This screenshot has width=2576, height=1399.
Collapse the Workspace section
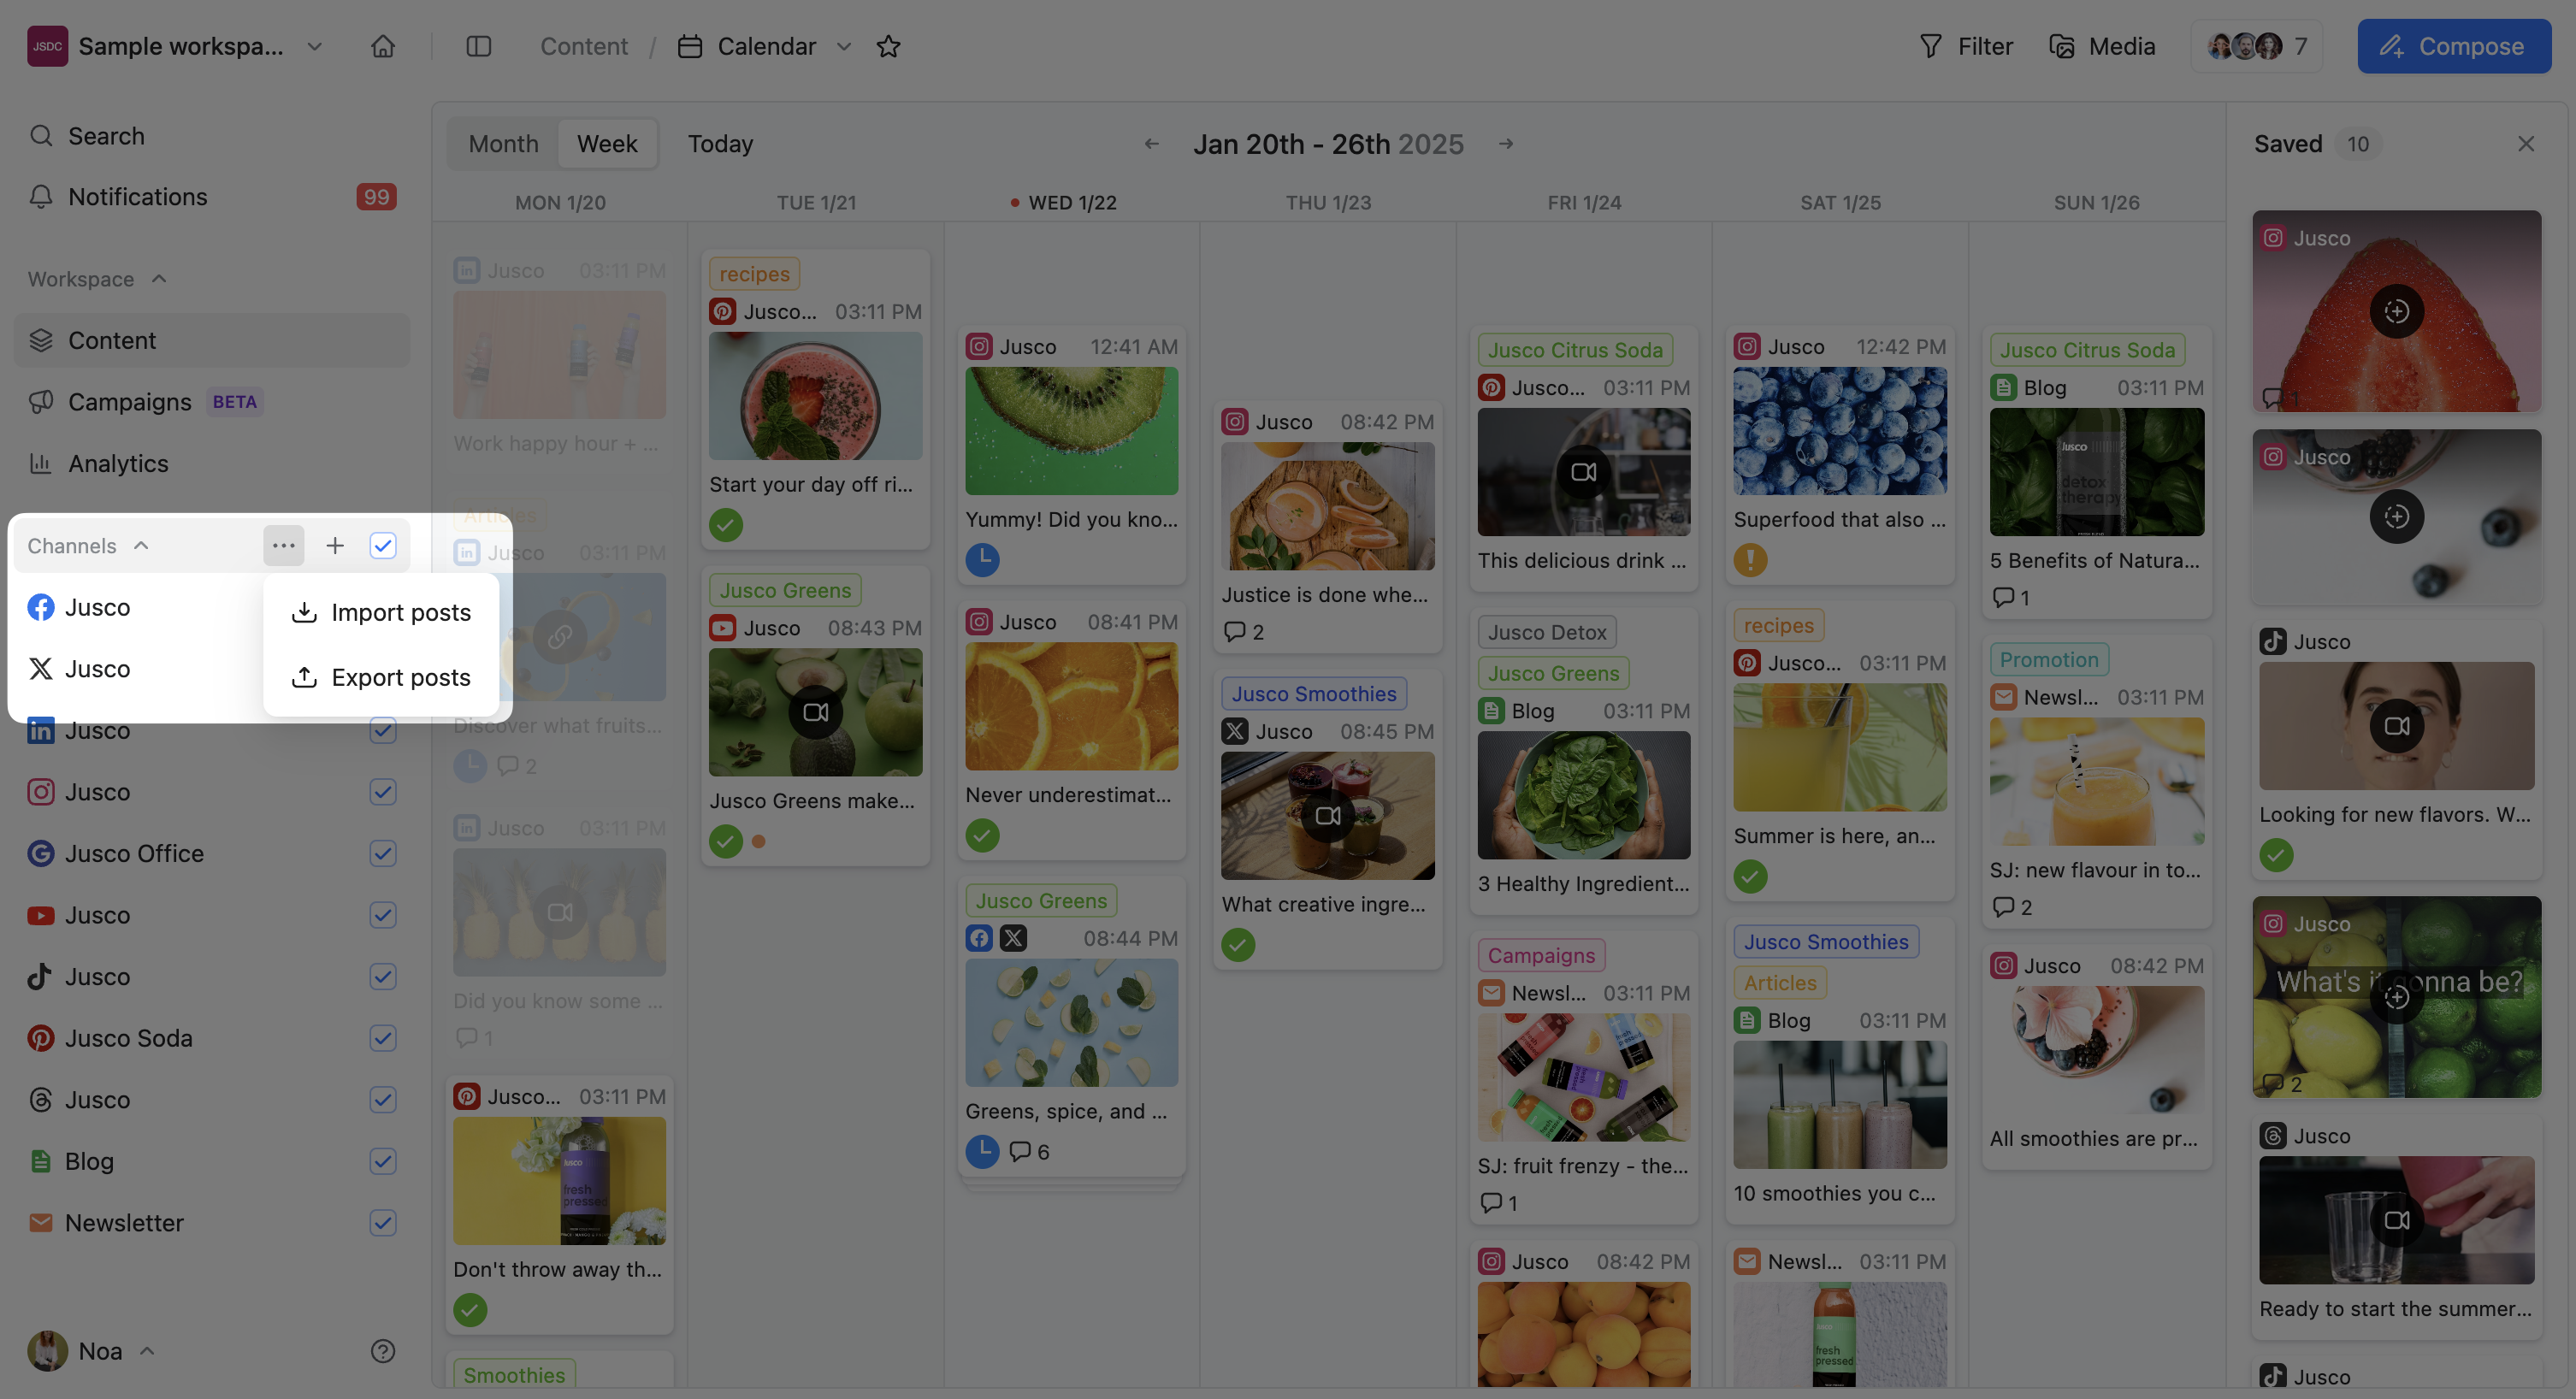159,279
